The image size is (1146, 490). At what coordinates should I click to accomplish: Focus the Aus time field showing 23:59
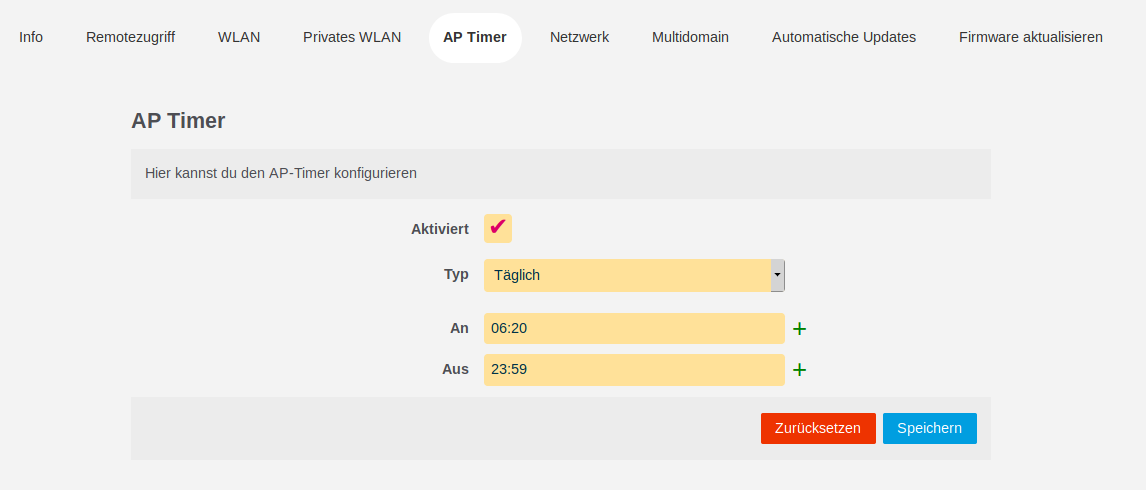[634, 370]
